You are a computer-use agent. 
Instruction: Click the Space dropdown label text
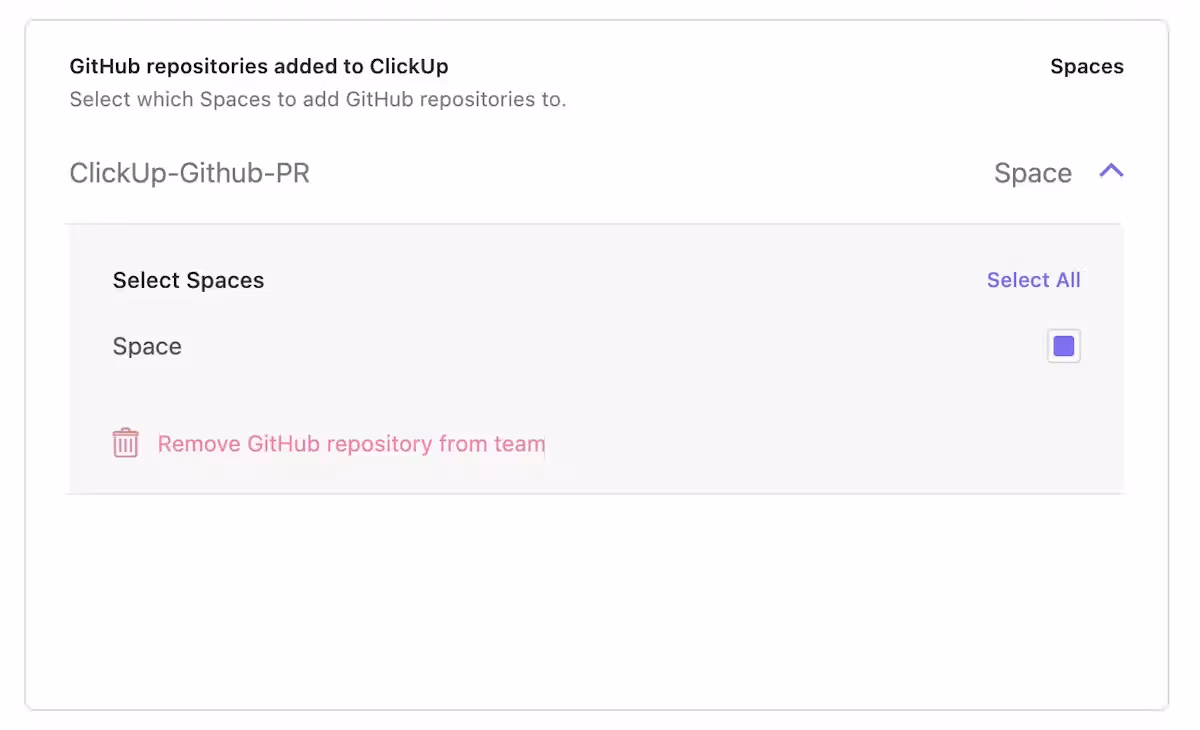[1032, 172]
